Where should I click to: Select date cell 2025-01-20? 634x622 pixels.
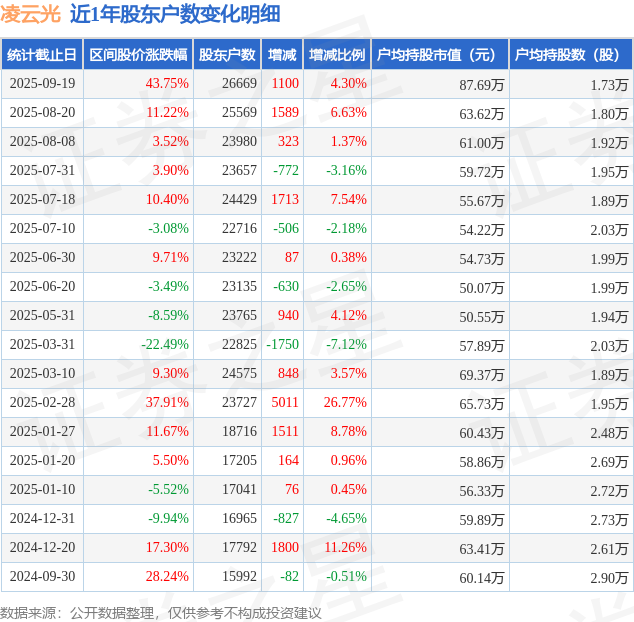42,460
